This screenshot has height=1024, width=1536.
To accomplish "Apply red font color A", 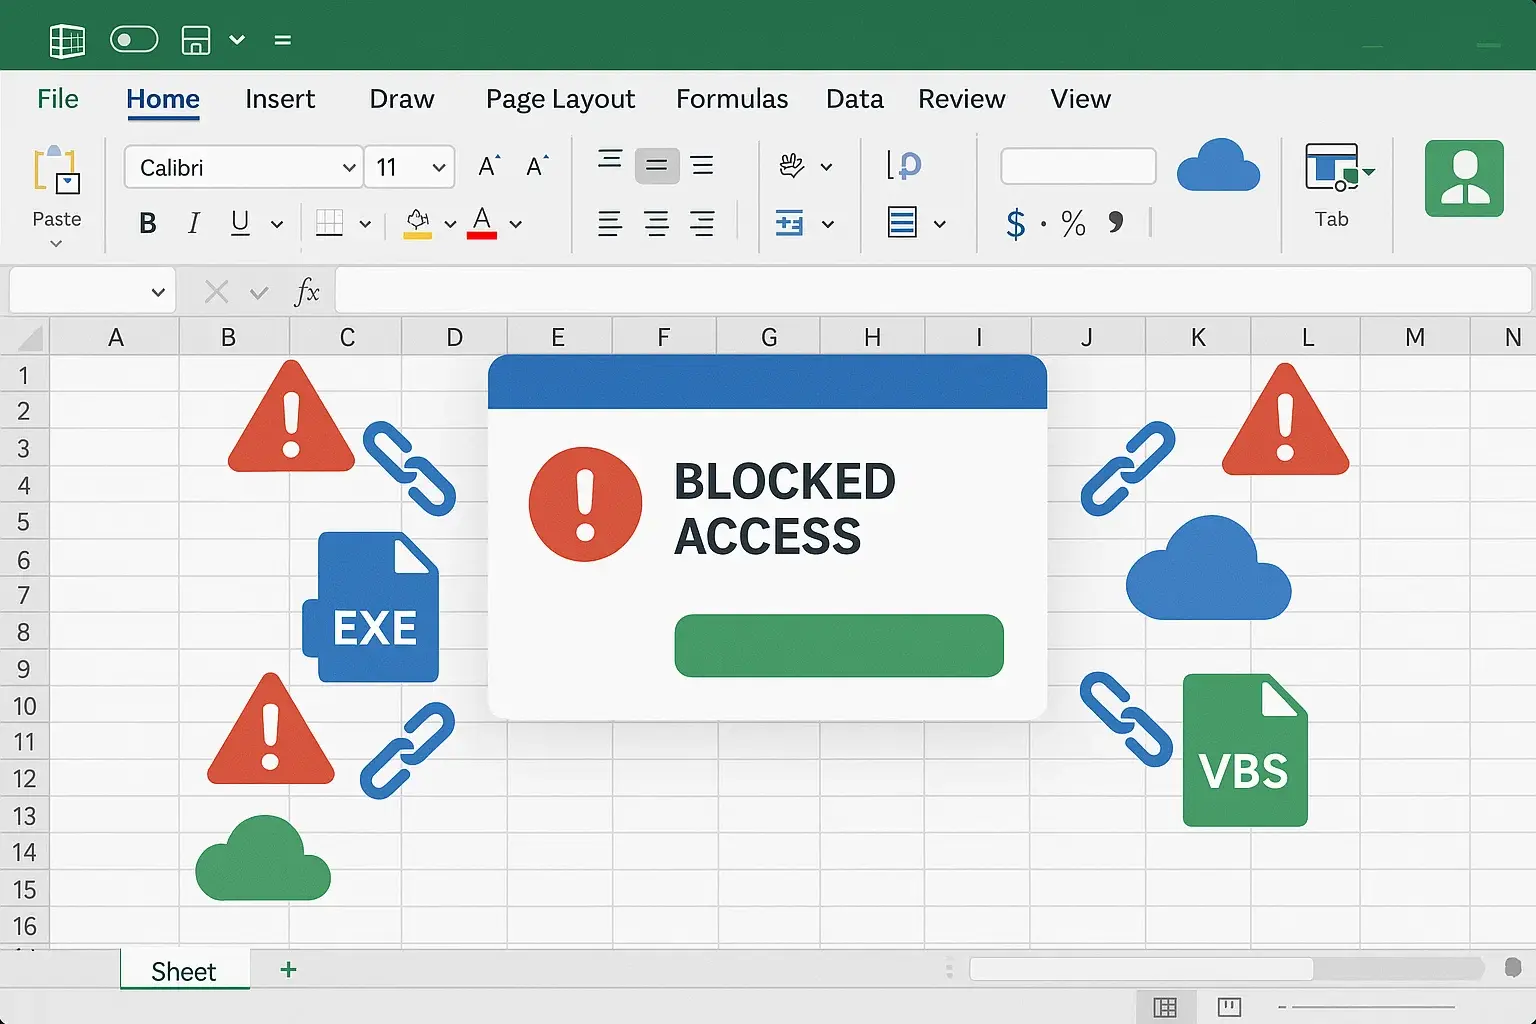I will (x=482, y=223).
